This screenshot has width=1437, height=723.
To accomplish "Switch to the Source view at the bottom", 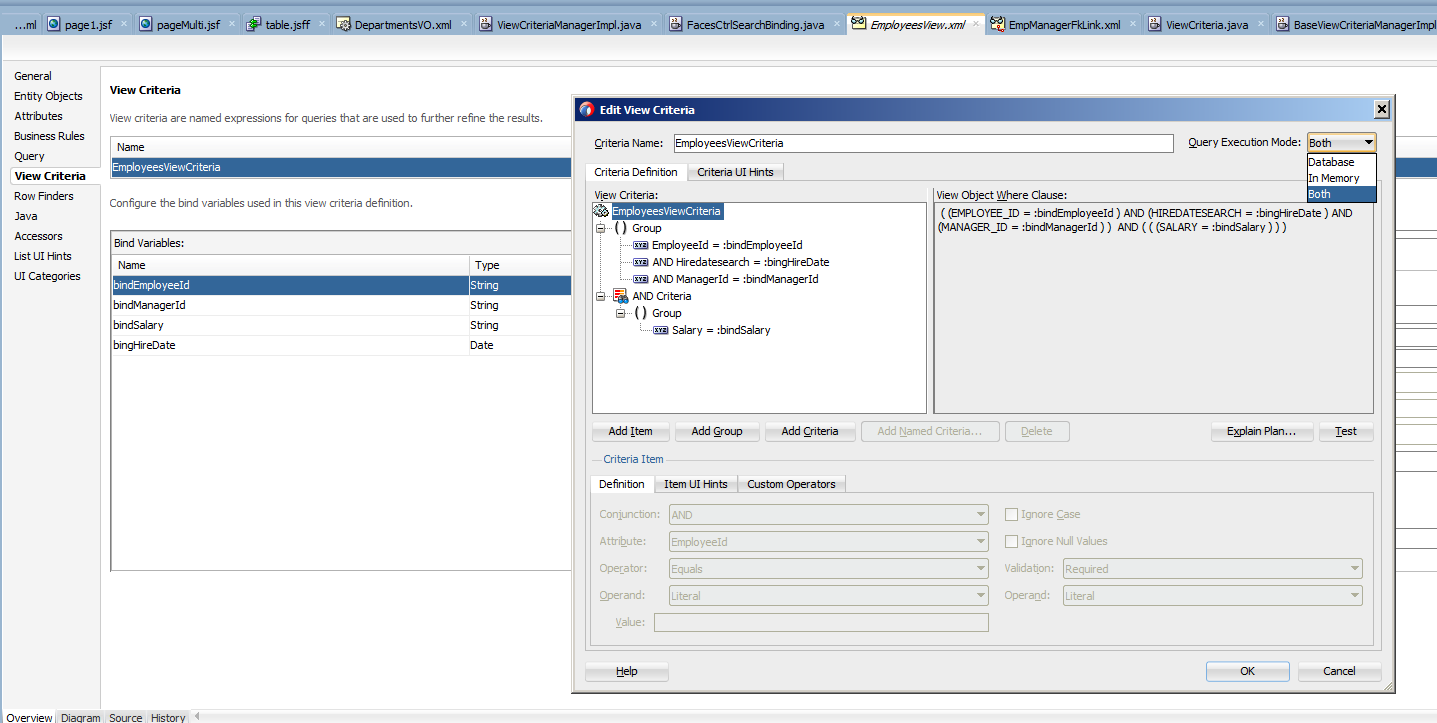I will click(x=125, y=717).
